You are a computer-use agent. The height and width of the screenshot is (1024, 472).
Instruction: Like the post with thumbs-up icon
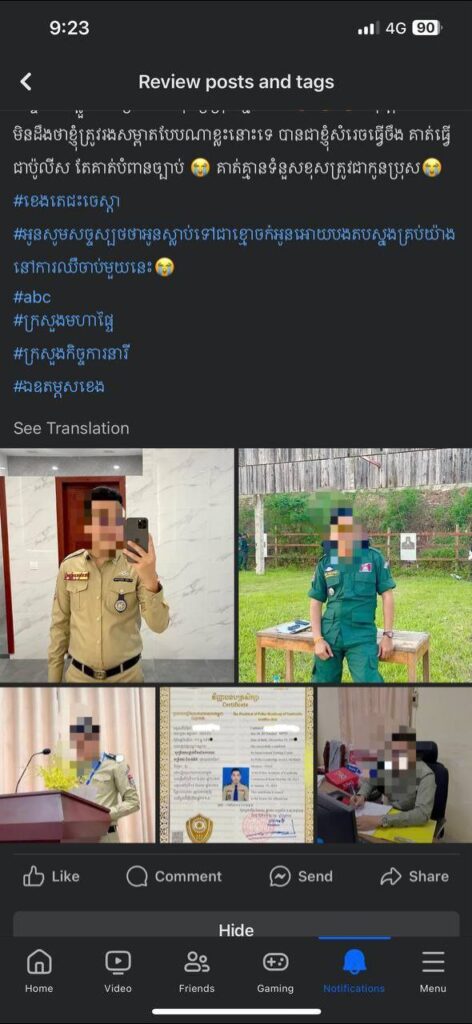point(34,876)
